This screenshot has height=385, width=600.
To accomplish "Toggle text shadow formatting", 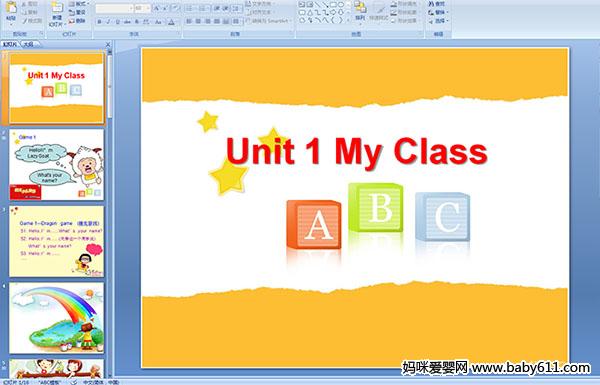I will click(137, 22).
